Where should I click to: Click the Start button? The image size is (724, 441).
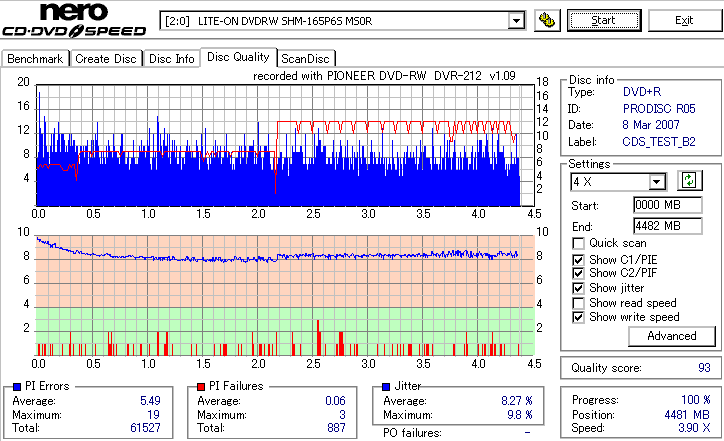tap(604, 21)
